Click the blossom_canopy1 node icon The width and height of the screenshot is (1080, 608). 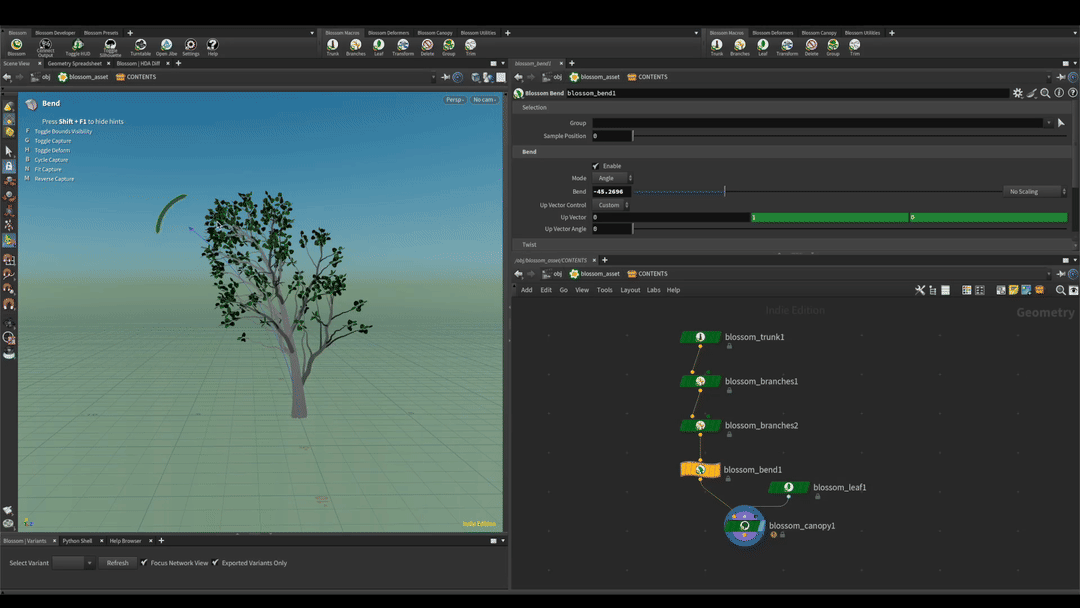745,526
